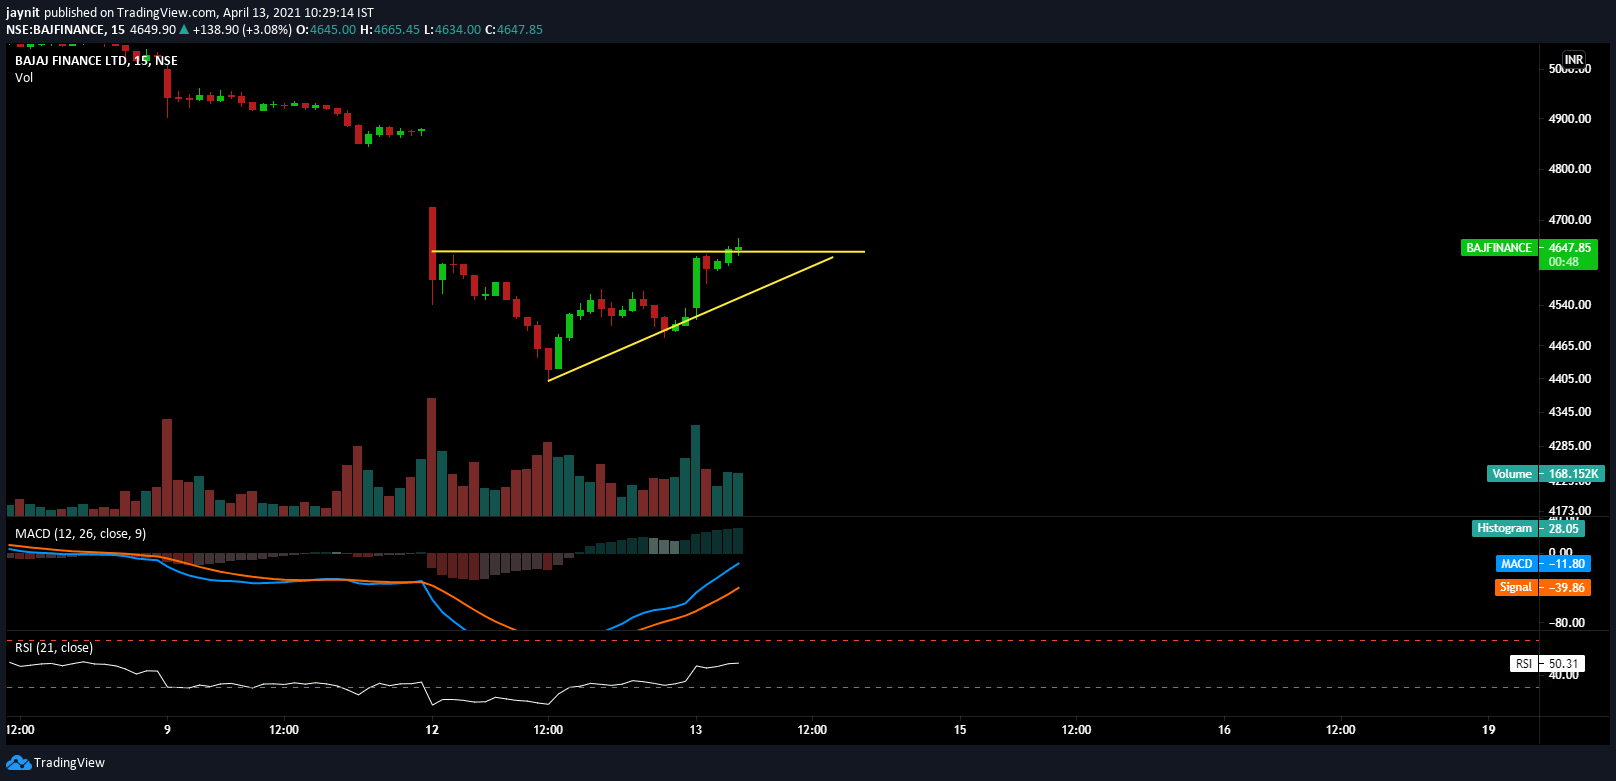Select the yellow ascending trend line

click(x=690, y=319)
